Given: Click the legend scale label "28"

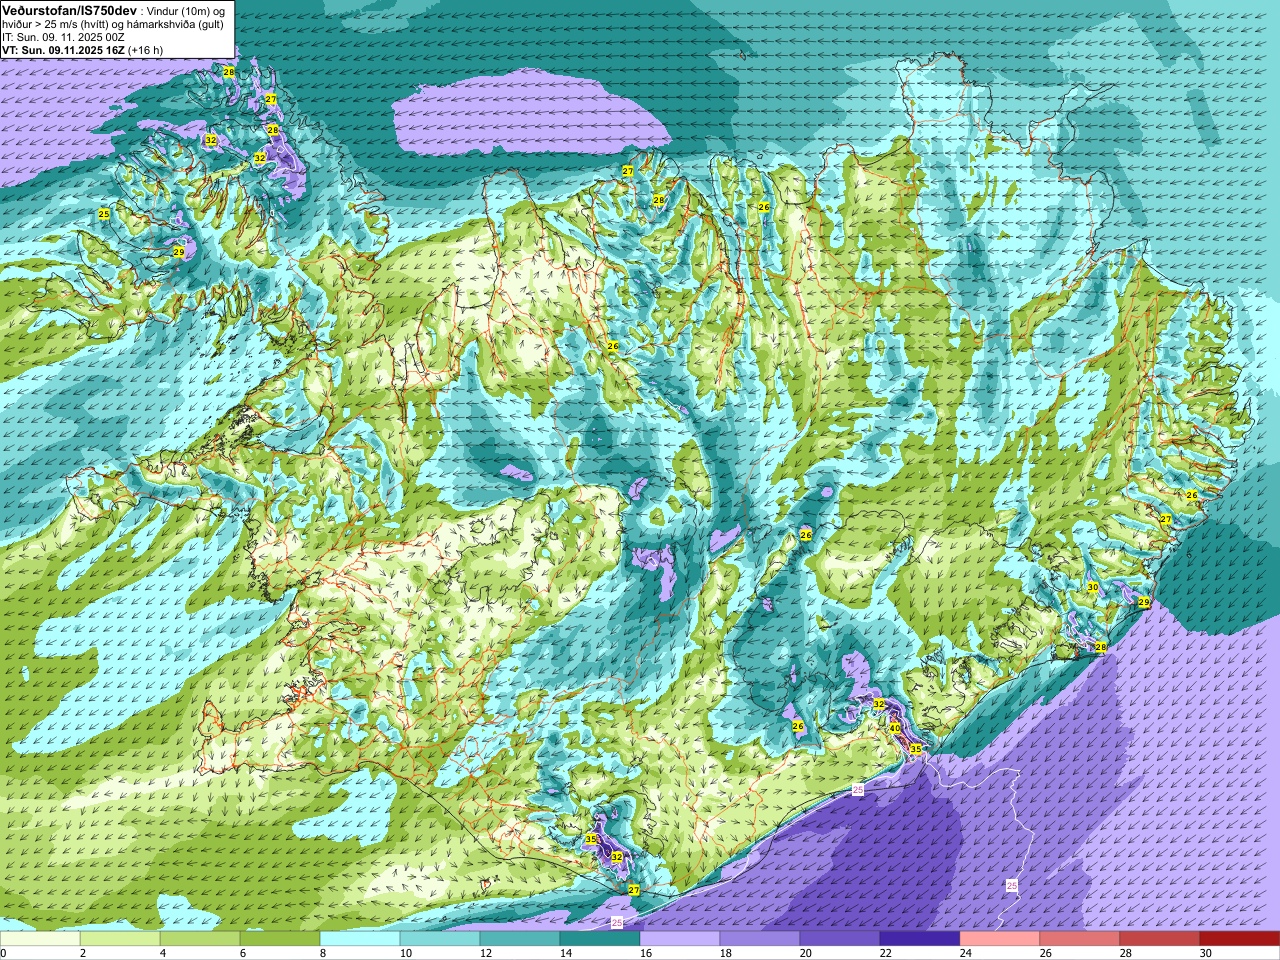Looking at the screenshot, I should click(1126, 953).
